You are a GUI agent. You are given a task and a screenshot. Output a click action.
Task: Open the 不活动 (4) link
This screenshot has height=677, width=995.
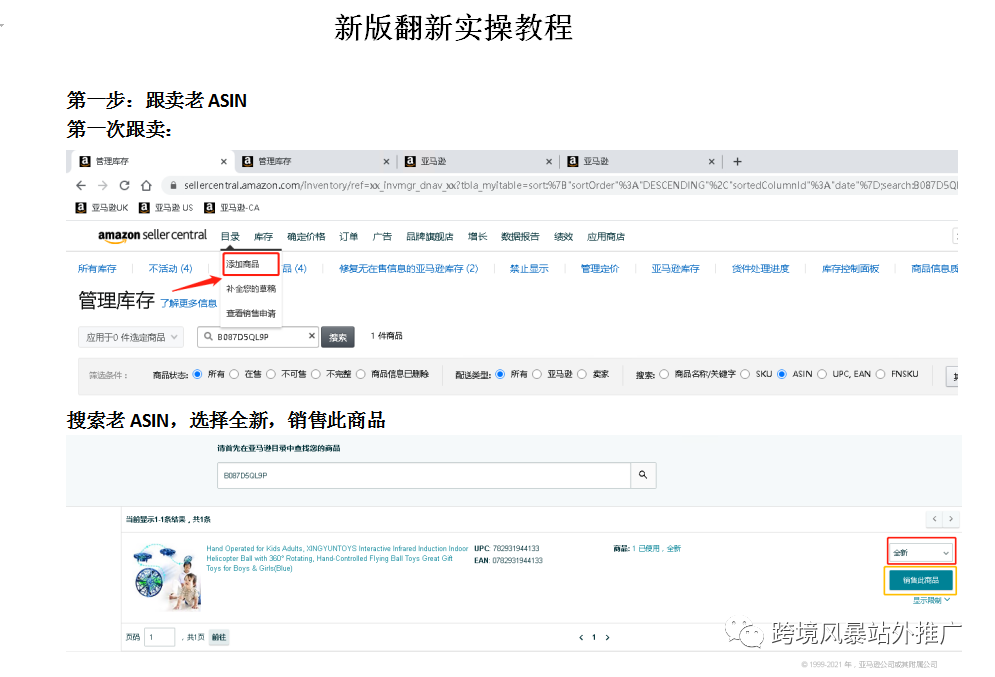170,269
